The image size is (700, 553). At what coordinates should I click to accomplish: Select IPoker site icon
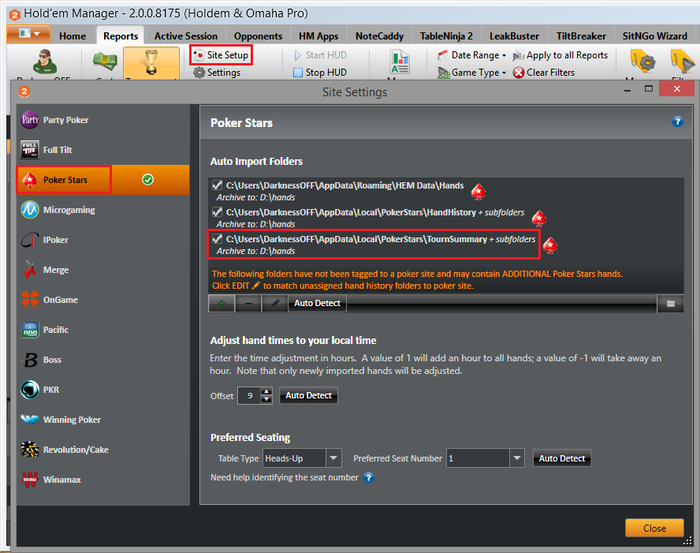click(30, 240)
